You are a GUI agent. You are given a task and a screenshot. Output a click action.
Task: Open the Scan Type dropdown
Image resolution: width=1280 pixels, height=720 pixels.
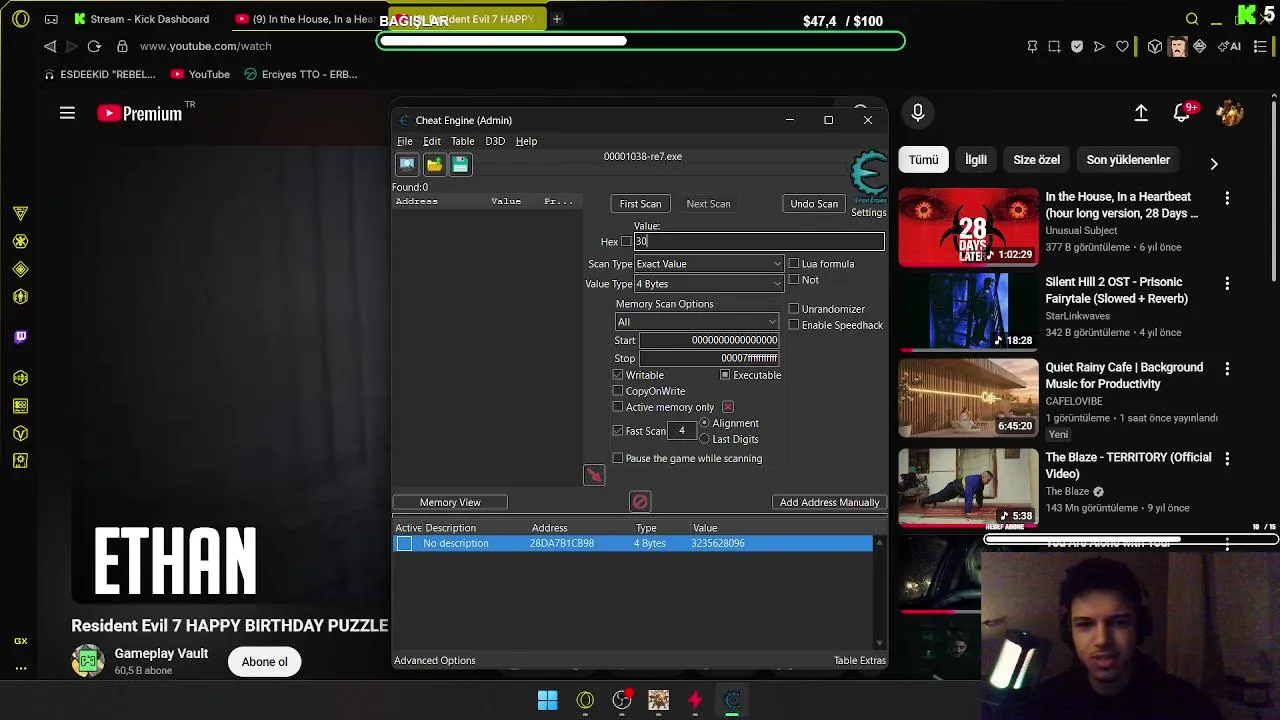pos(708,264)
